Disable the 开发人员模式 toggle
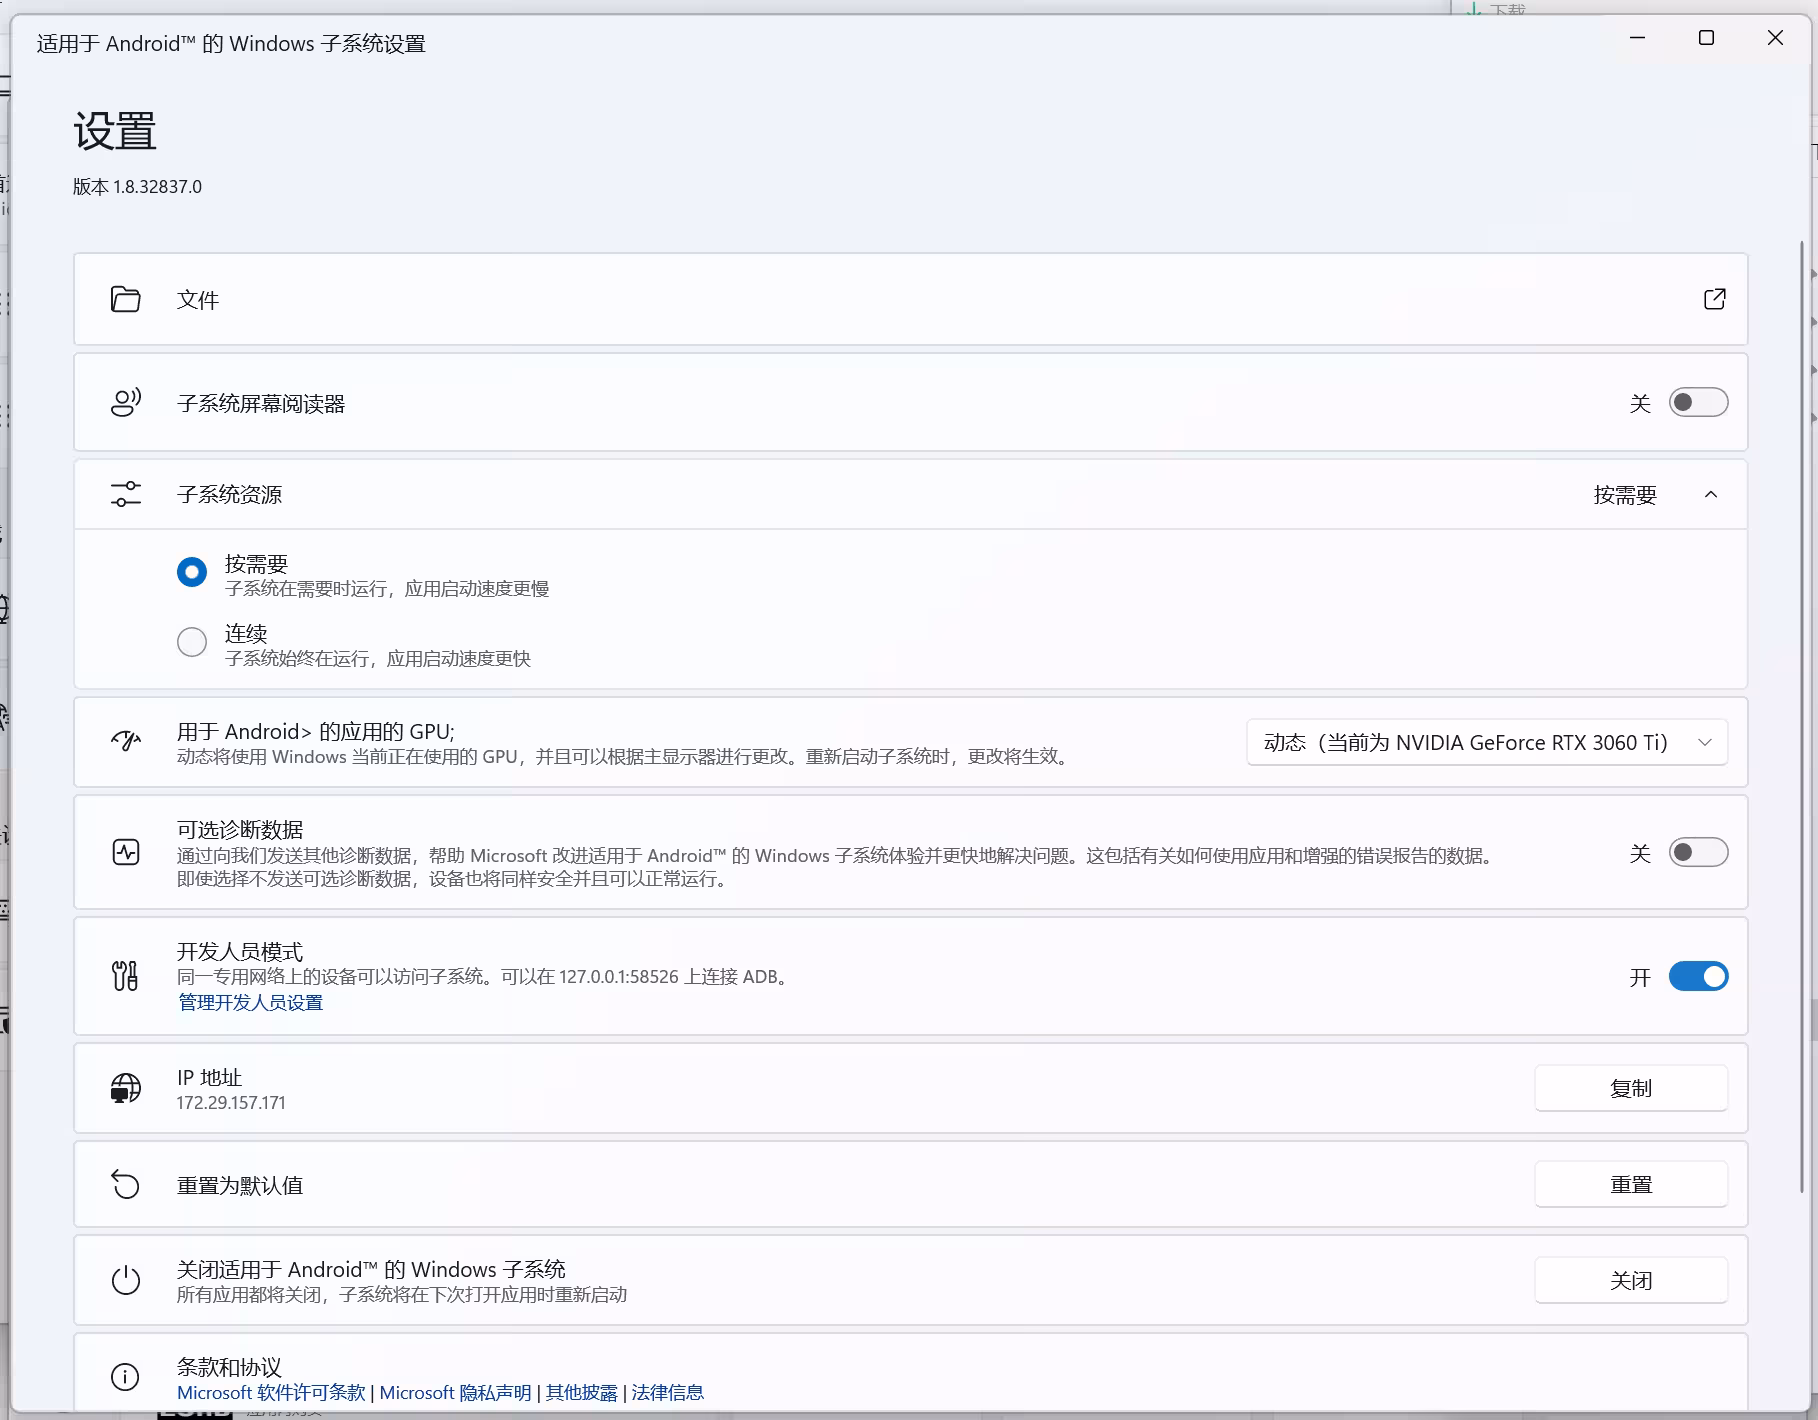1818x1420 pixels. (x=1697, y=976)
